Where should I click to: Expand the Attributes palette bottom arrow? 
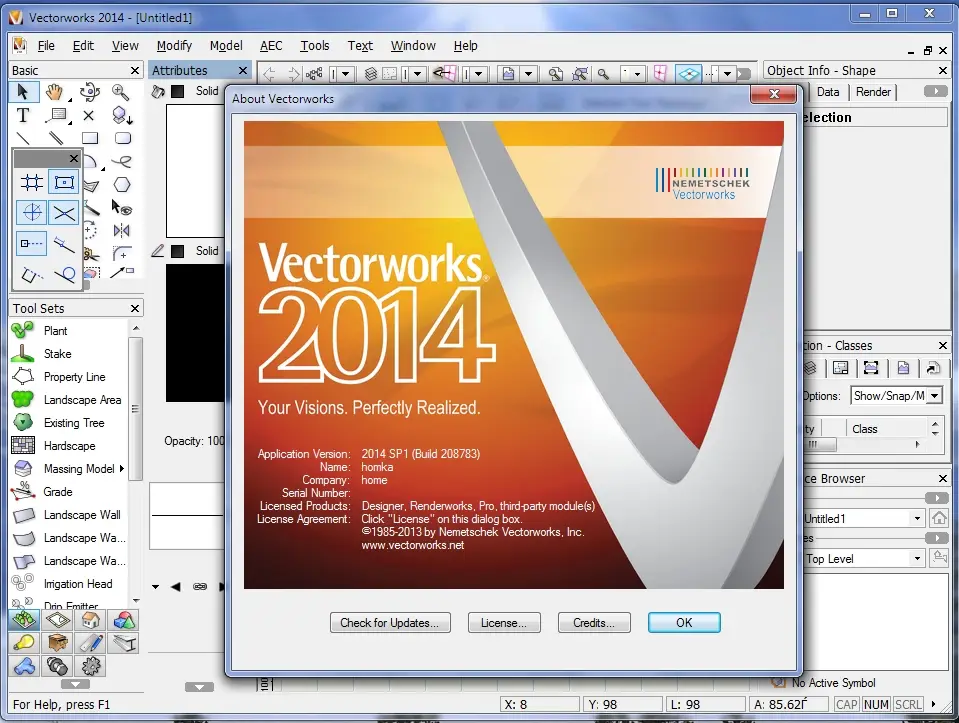click(199, 687)
